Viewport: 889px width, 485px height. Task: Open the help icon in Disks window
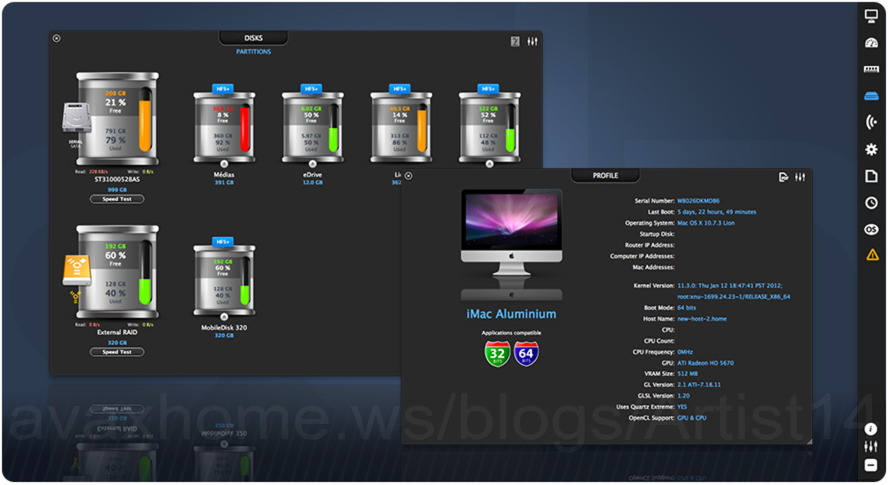point(515,41)
